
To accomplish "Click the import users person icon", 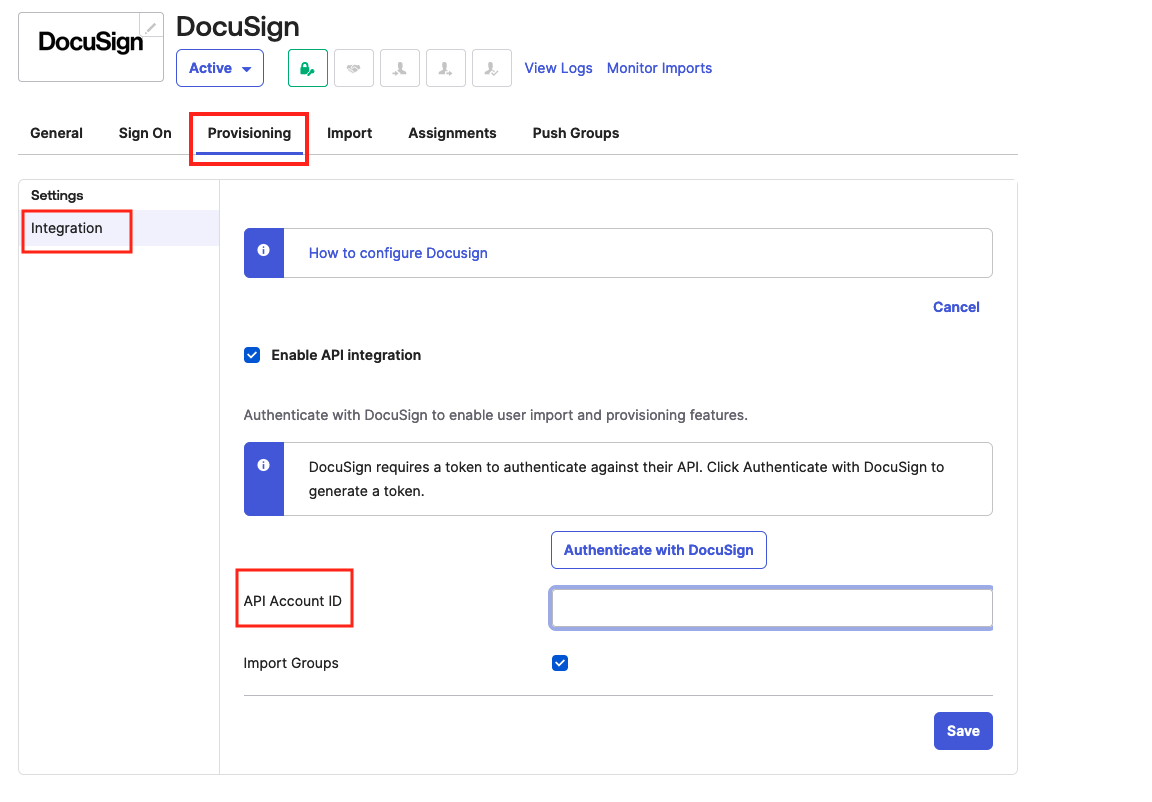I will tap(400, 69).
